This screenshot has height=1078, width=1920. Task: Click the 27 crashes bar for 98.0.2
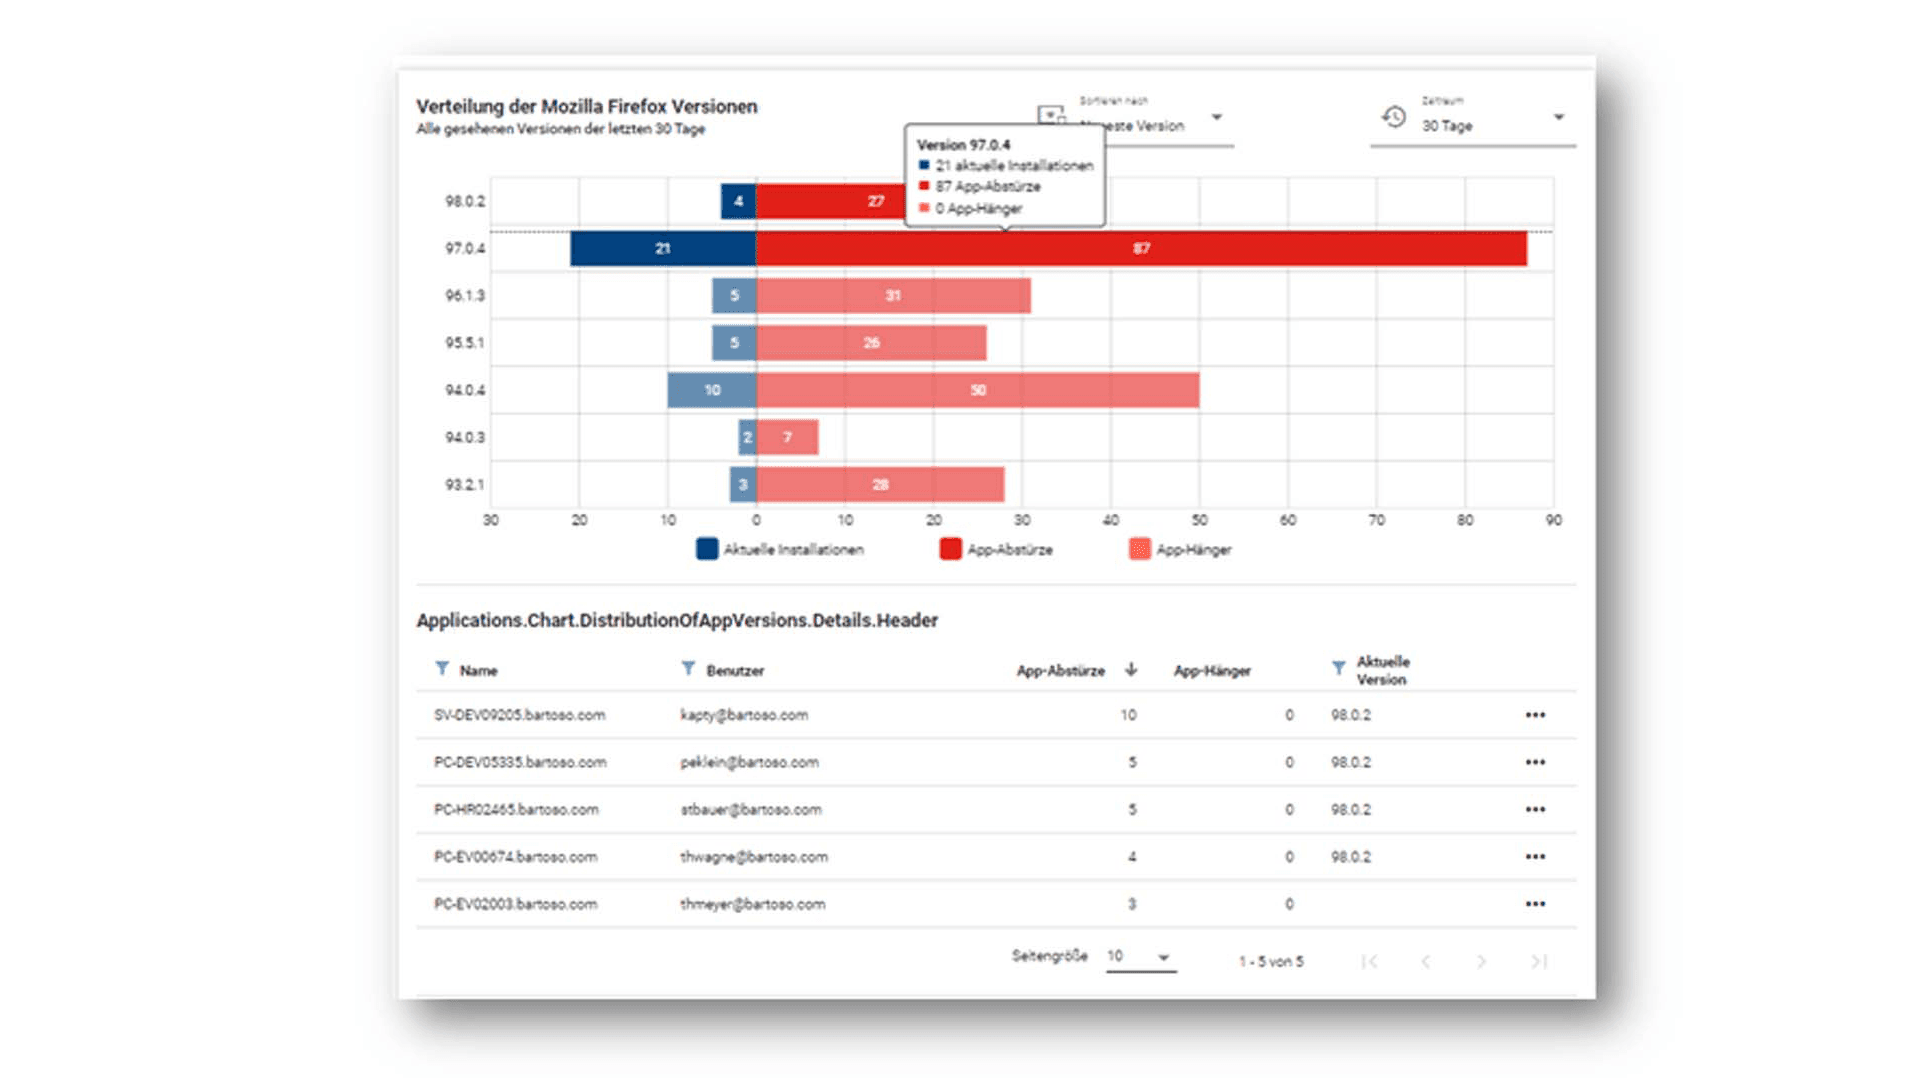pyautogui.click(x=831, y=201)
